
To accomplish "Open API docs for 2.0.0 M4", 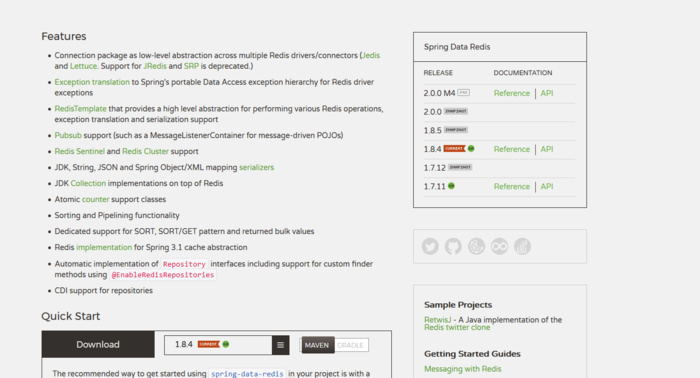I will [x=547, y=93].
